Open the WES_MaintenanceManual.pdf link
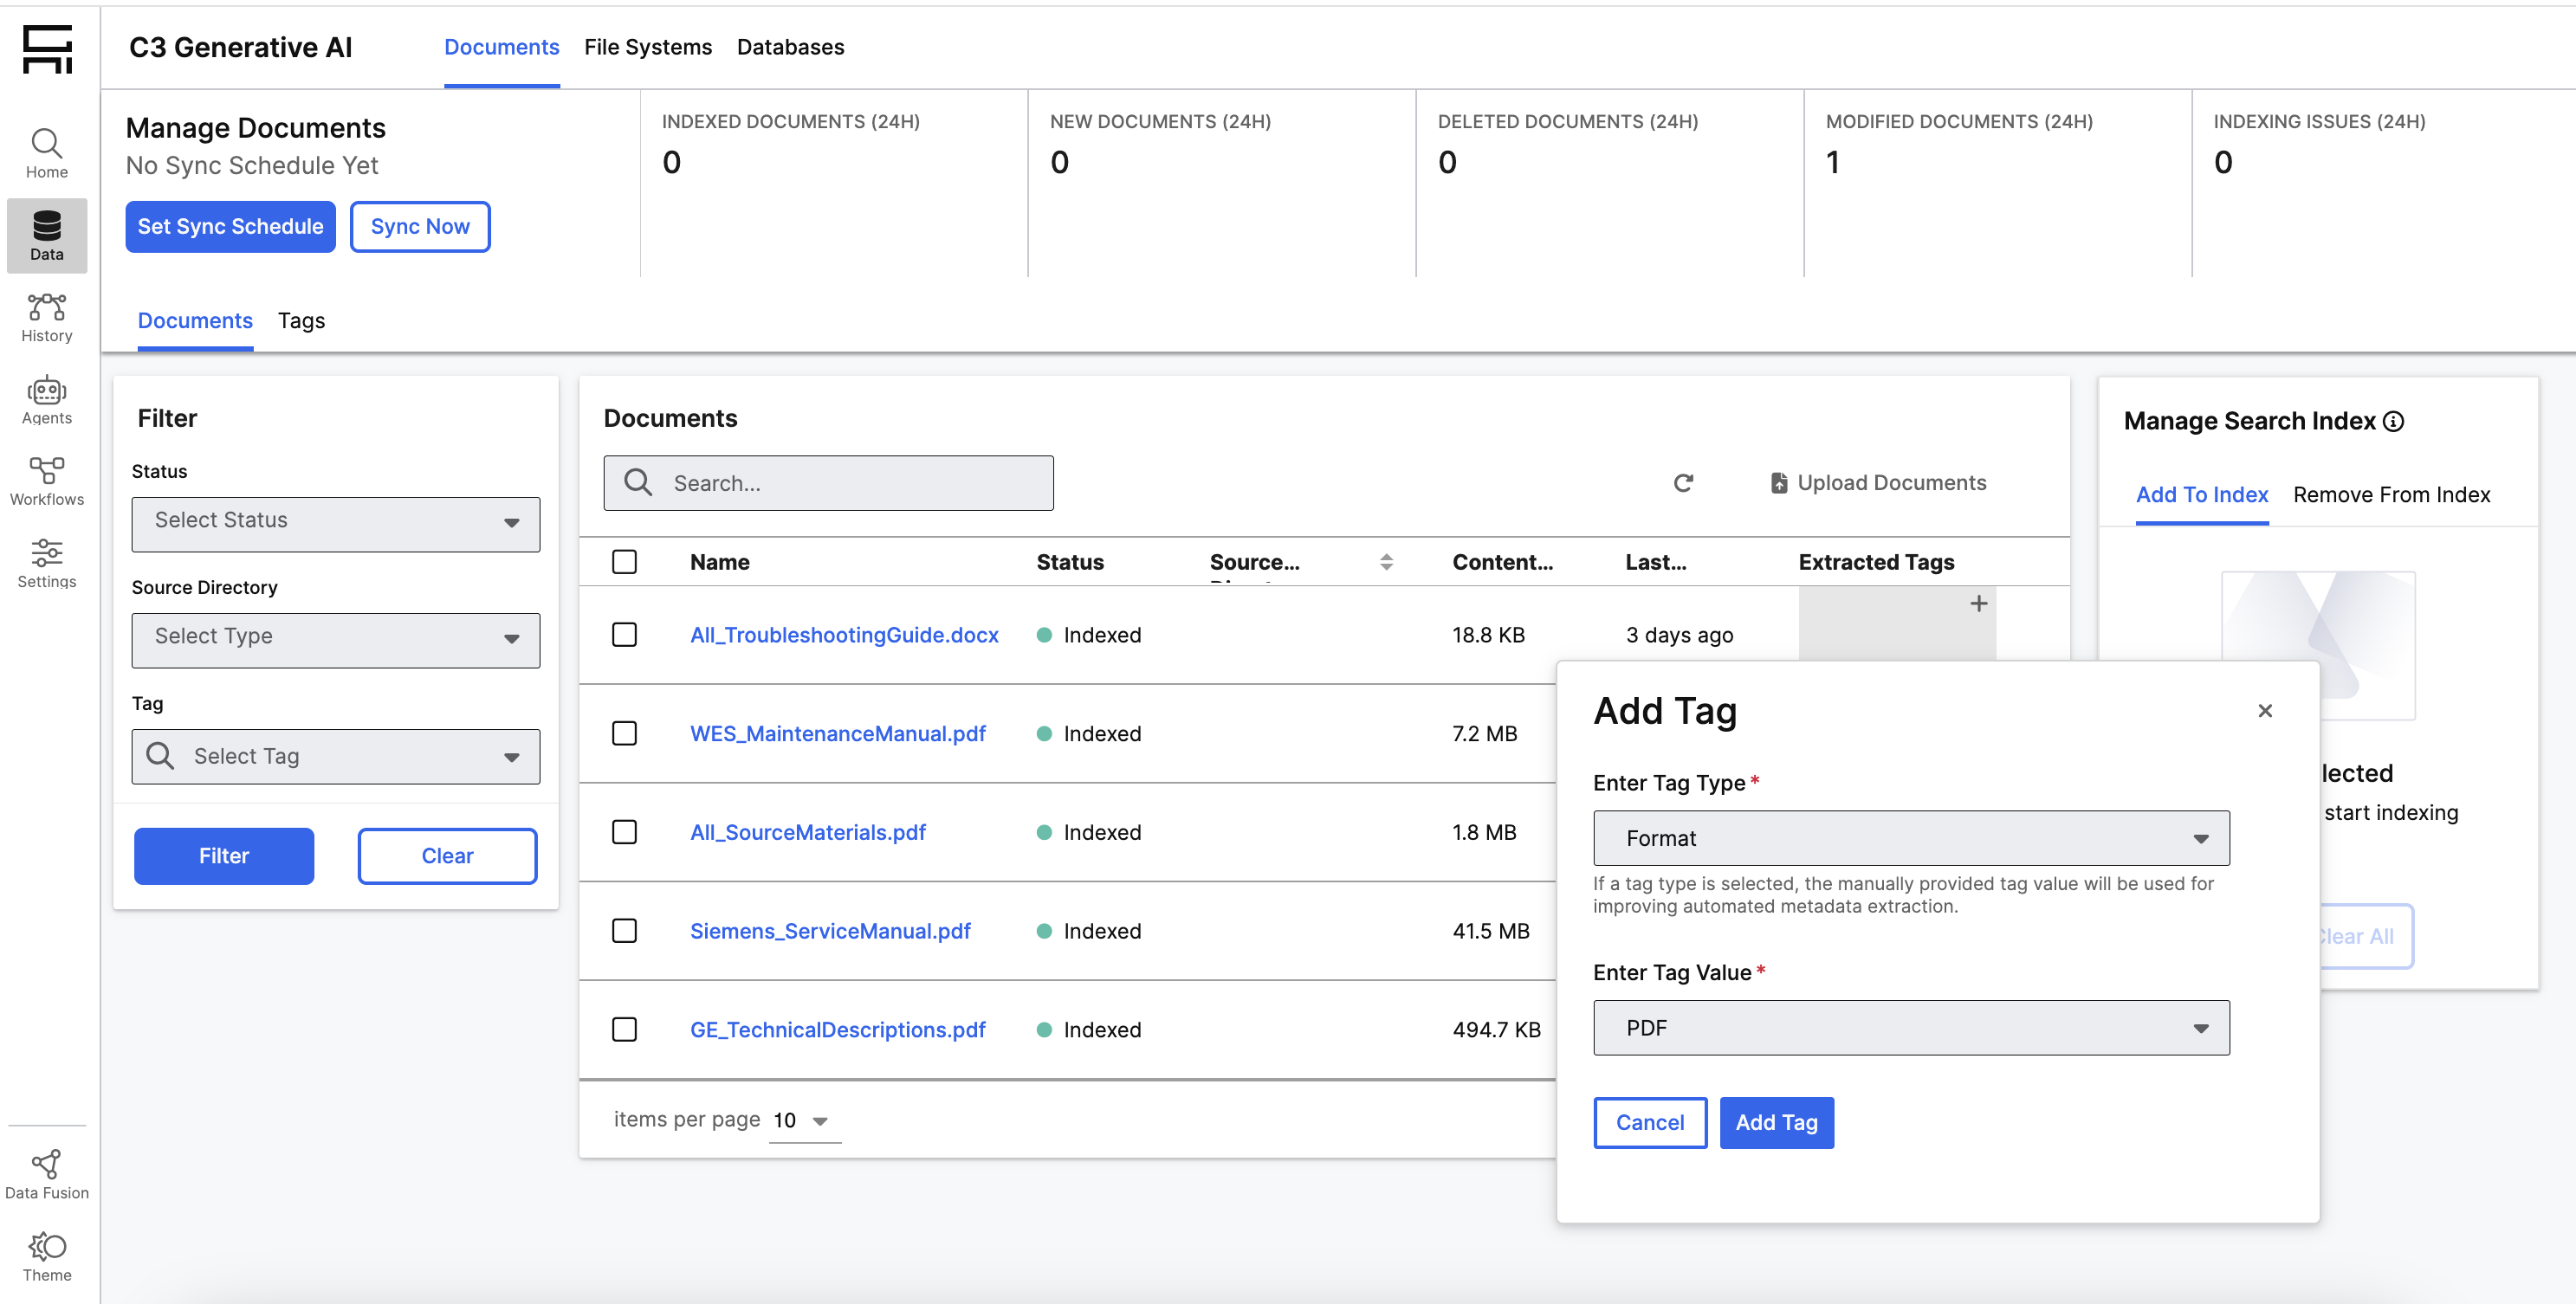Screen dimensions: 2576x1304 [x=837, y=734]
